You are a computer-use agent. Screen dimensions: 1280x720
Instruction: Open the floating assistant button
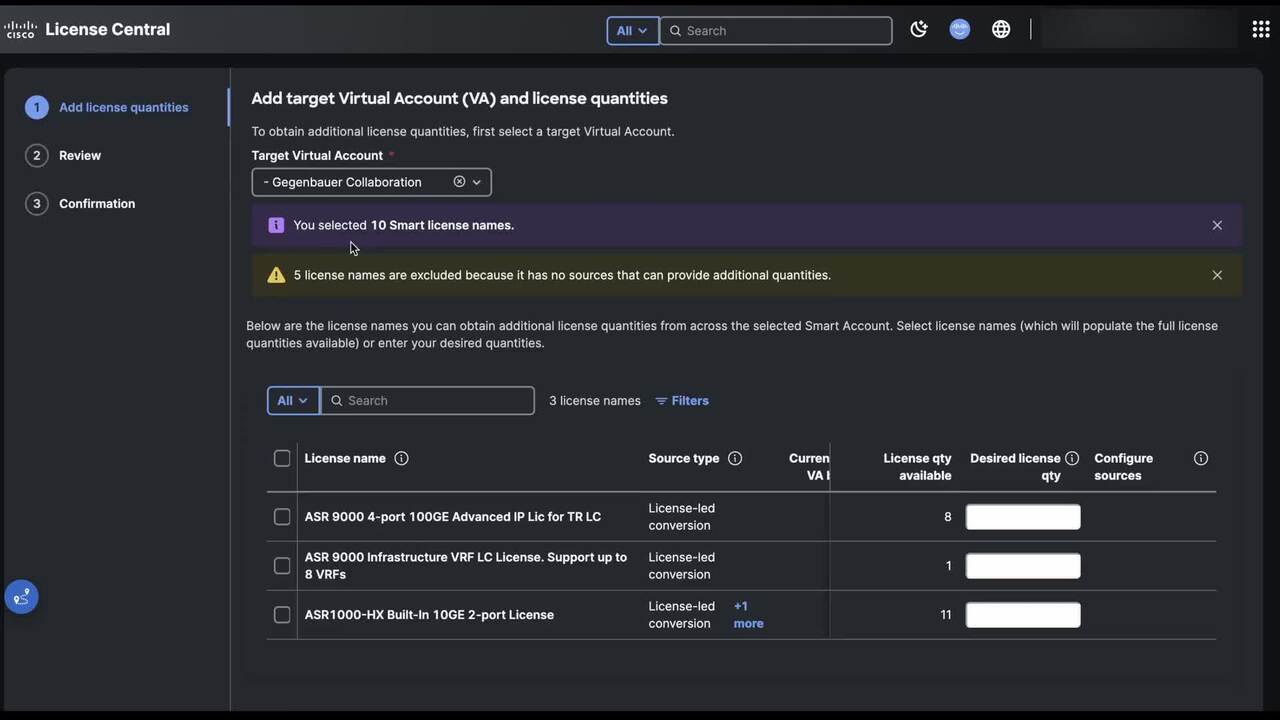pos(22,597)
